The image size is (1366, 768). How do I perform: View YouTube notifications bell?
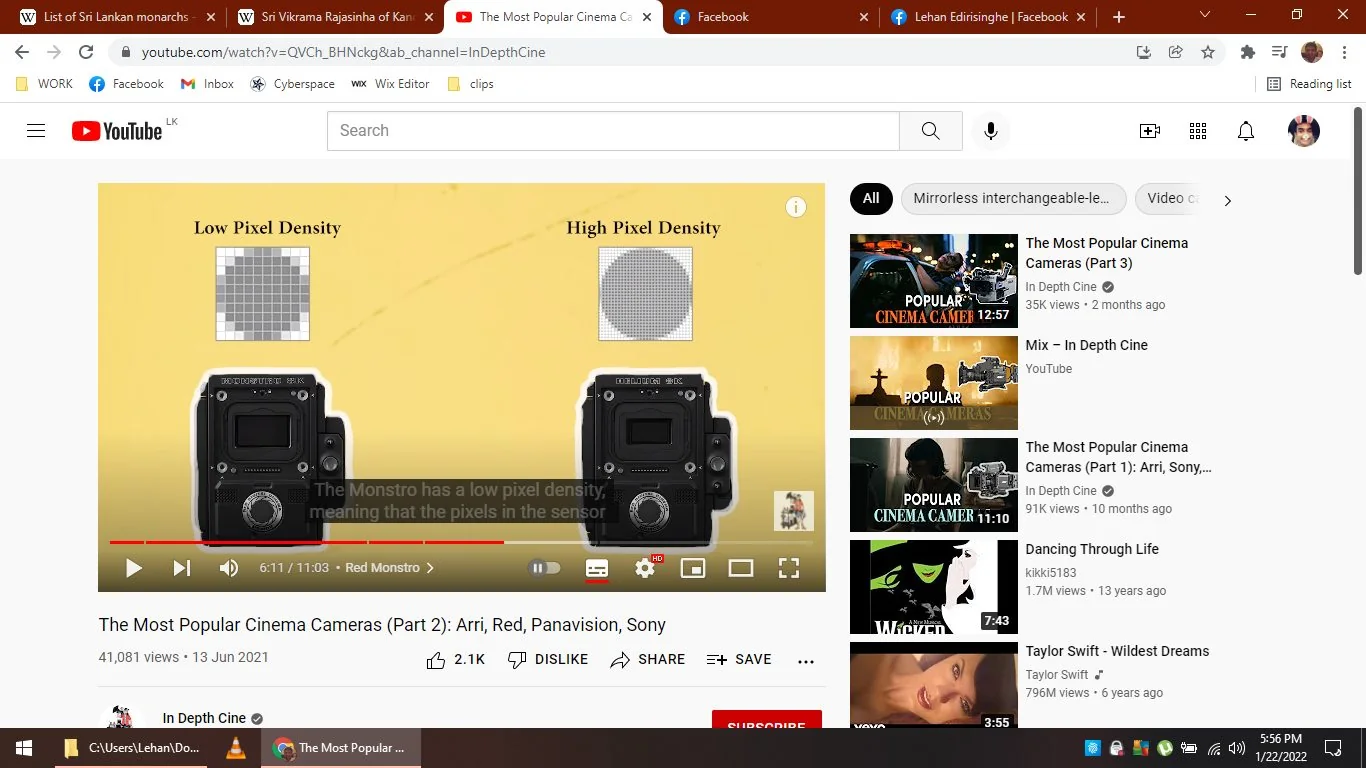(1246, 131)
